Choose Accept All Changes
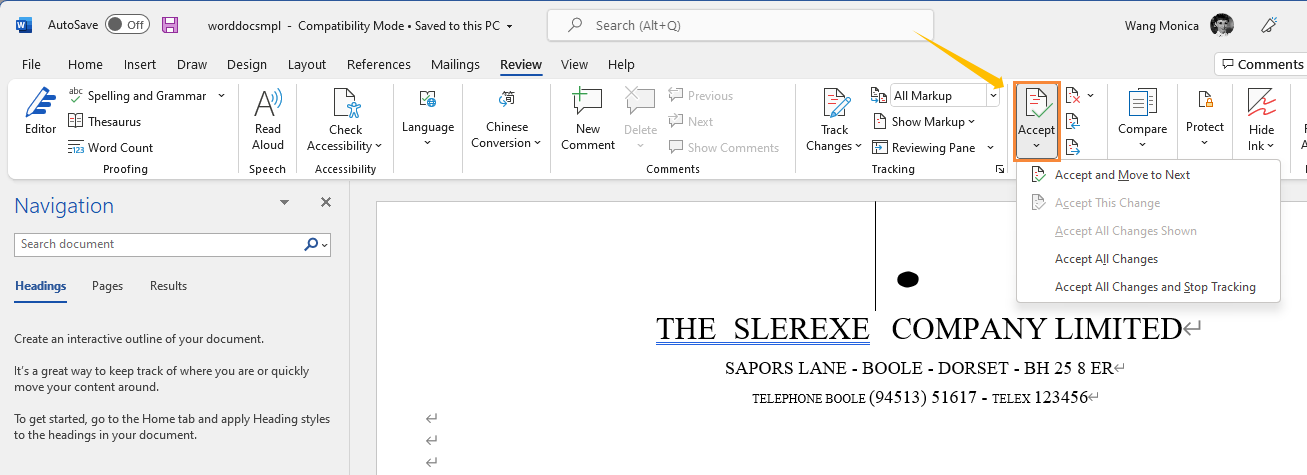The width and height of the screenshot is (1307, 475). (1148, 259)
